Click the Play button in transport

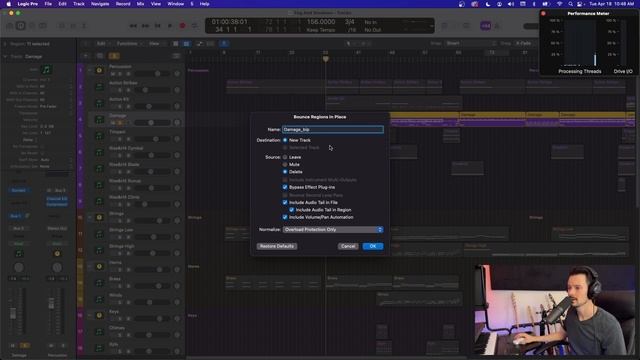click(170, 26)
